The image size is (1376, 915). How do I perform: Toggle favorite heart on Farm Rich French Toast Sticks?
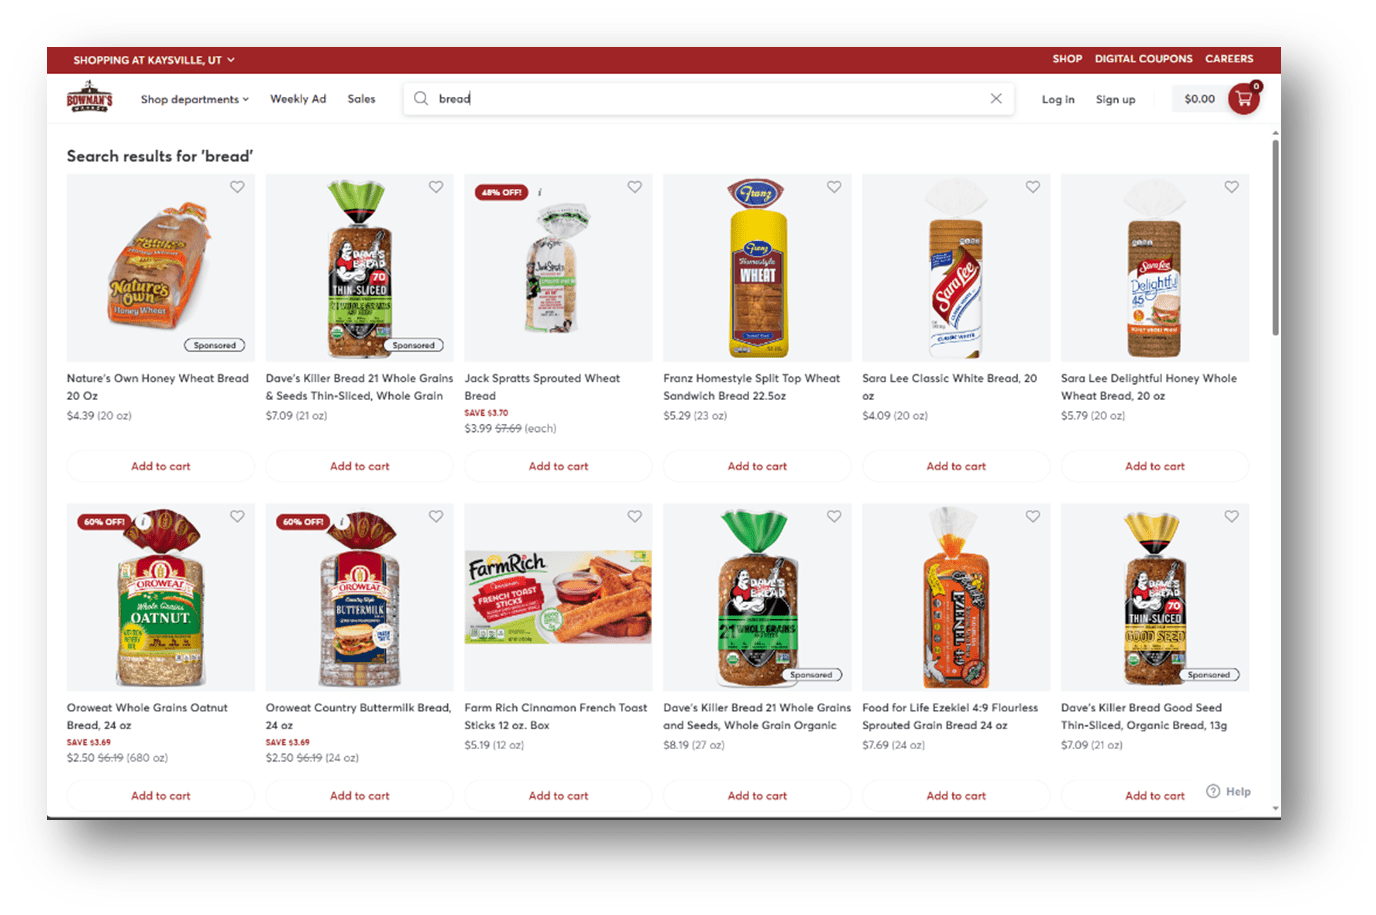pos(635,516)
